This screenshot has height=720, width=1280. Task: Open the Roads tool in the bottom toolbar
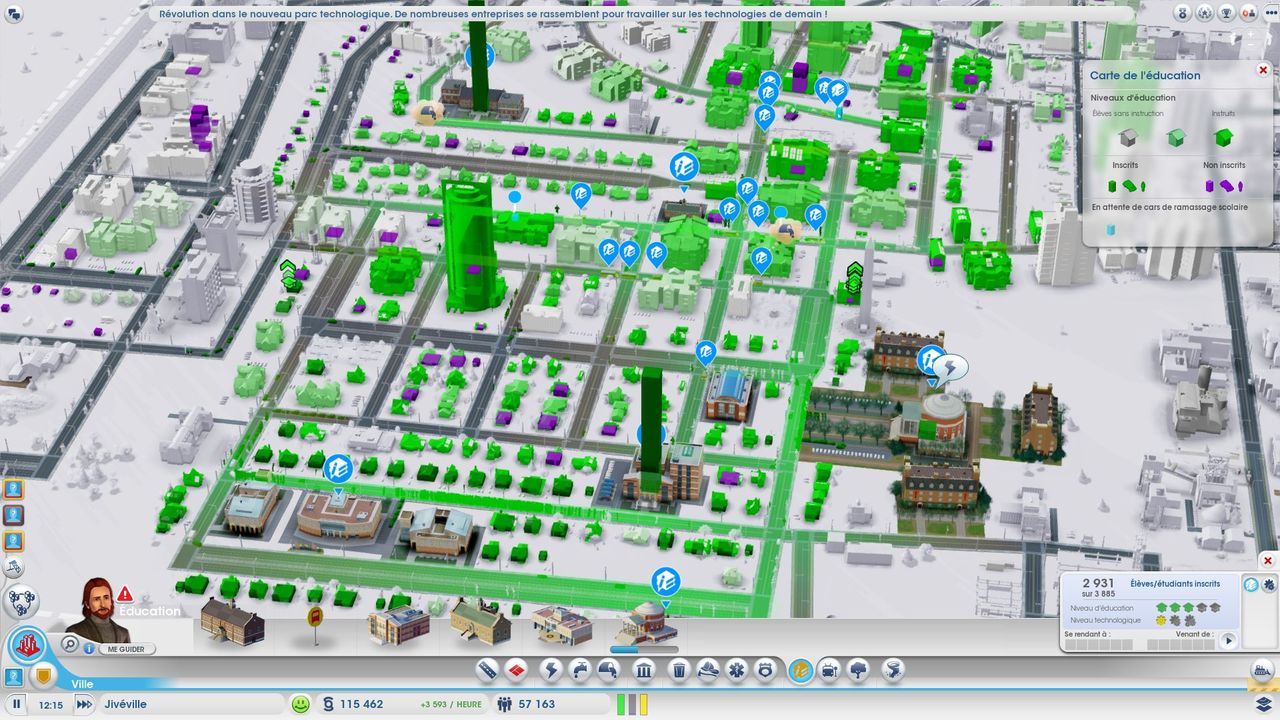click(x=487, y=670)
